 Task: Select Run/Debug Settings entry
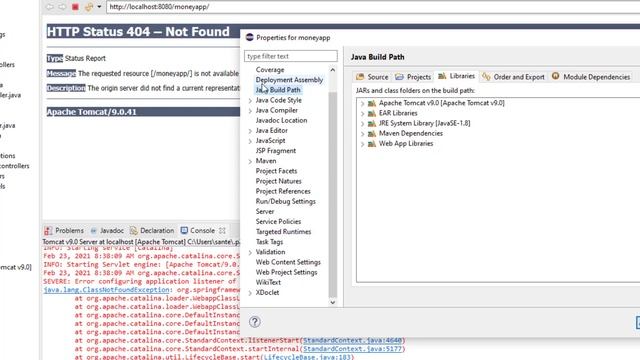pyautogui.click(x=285, y=201)
